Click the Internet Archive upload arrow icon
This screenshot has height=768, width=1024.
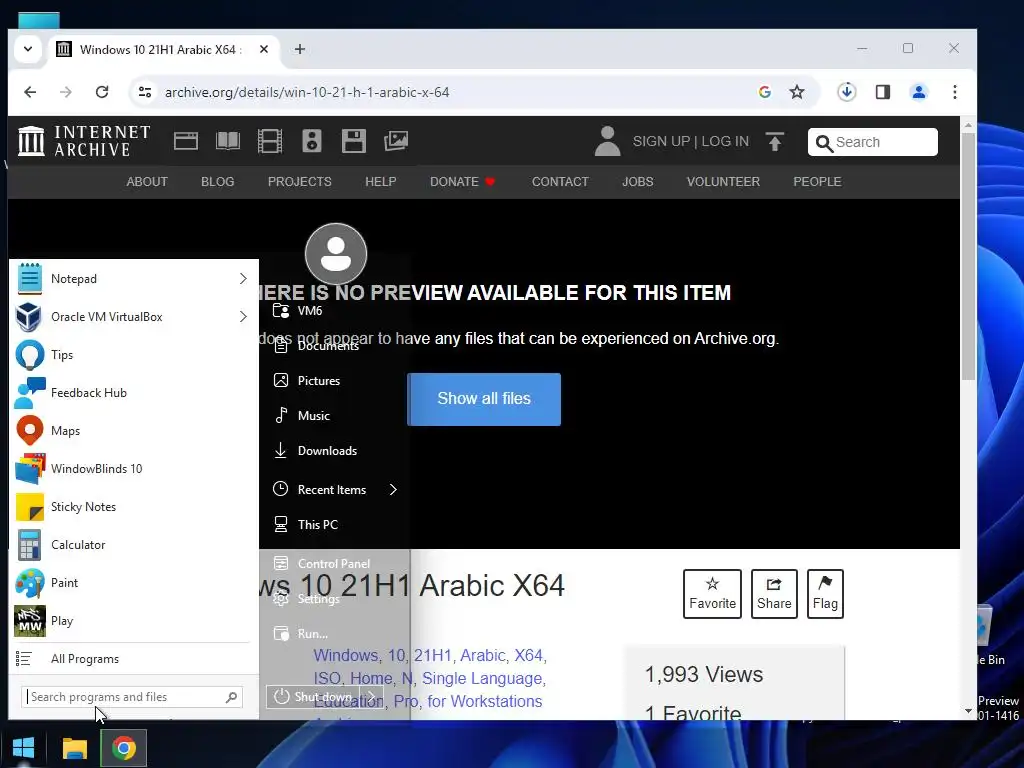[775, 141]
